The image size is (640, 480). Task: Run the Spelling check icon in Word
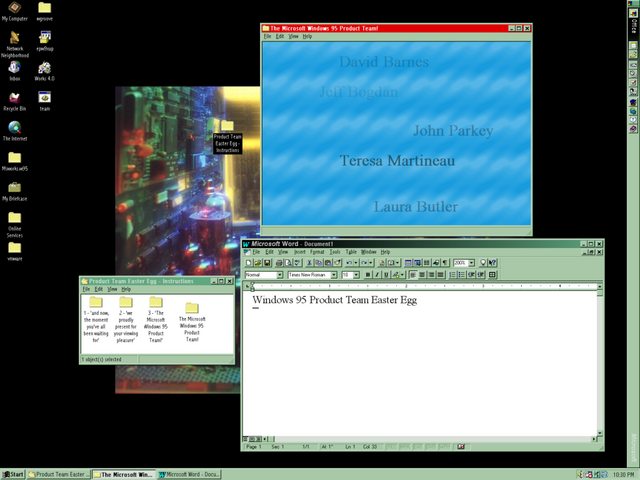298,263
